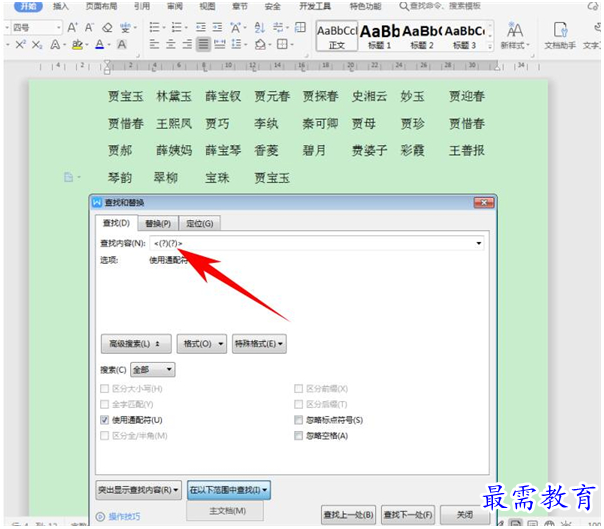Click the bulleted list icon
This screenshot has height=529, width=604.
click(154, 27)
